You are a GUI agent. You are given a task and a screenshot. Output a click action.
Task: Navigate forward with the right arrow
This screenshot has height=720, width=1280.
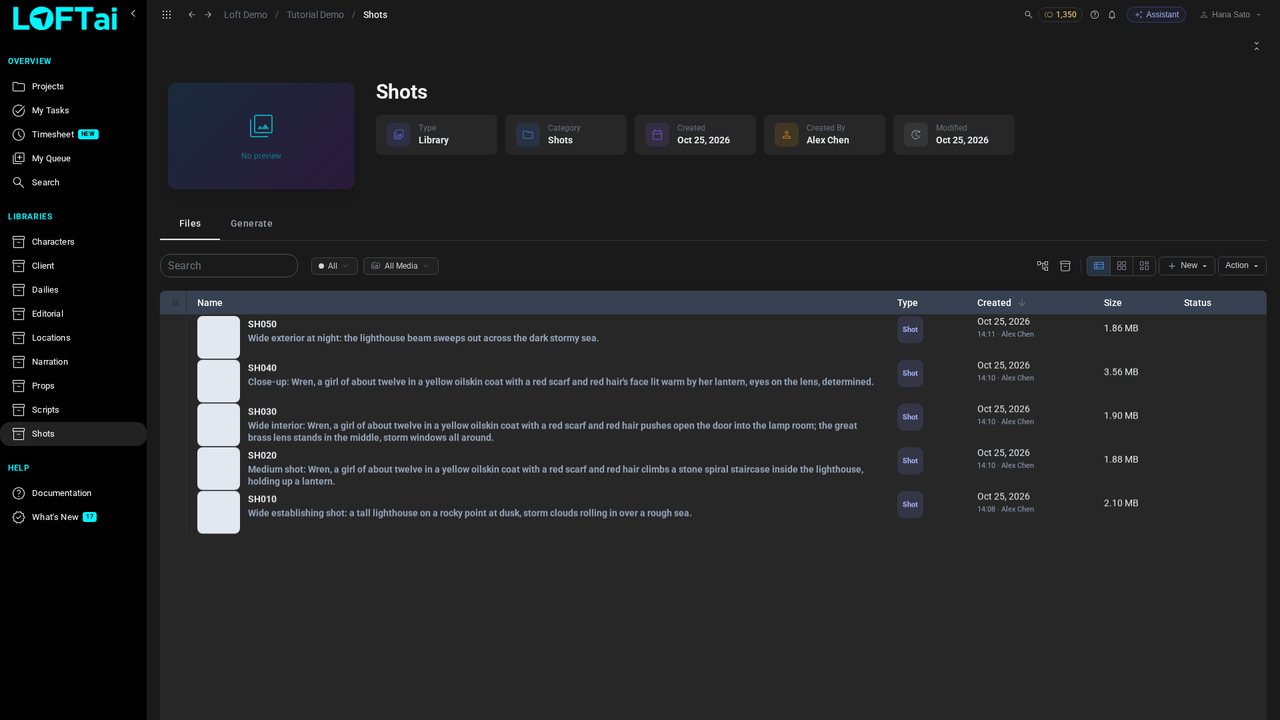[x=208, y=15]
